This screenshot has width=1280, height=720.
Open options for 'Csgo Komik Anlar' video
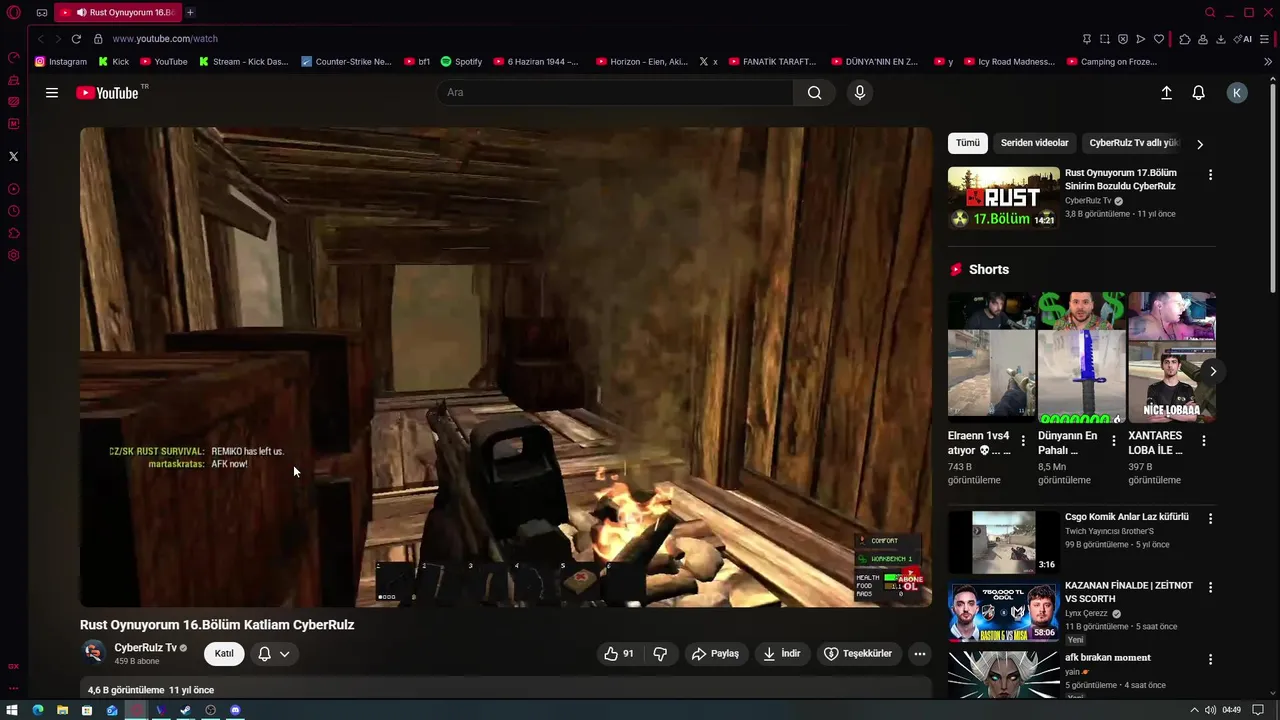pyautogui.click(x=1210, y=519)
